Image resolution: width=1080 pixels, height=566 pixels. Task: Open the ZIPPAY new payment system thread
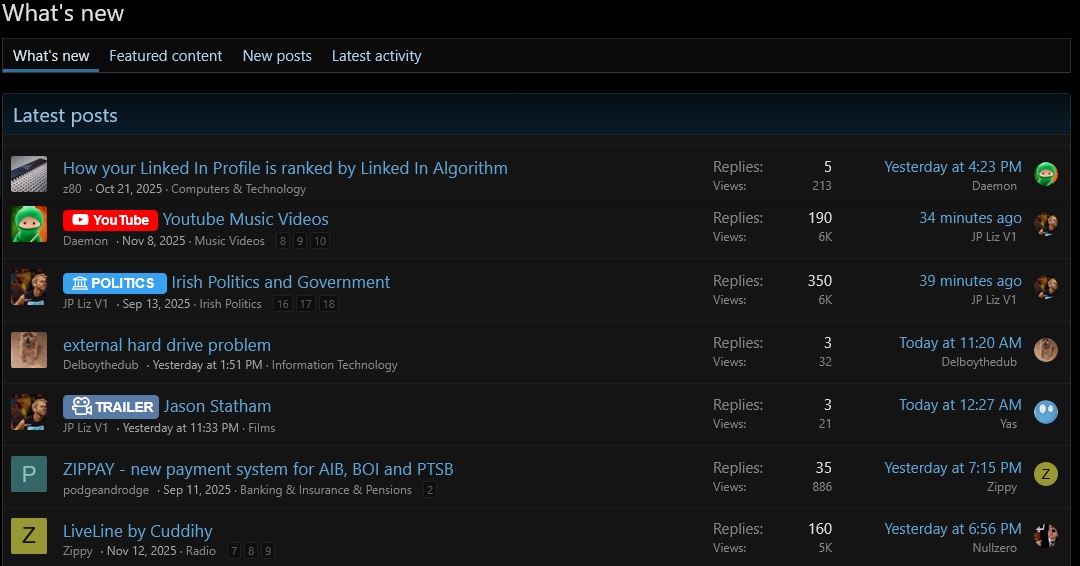258,469
